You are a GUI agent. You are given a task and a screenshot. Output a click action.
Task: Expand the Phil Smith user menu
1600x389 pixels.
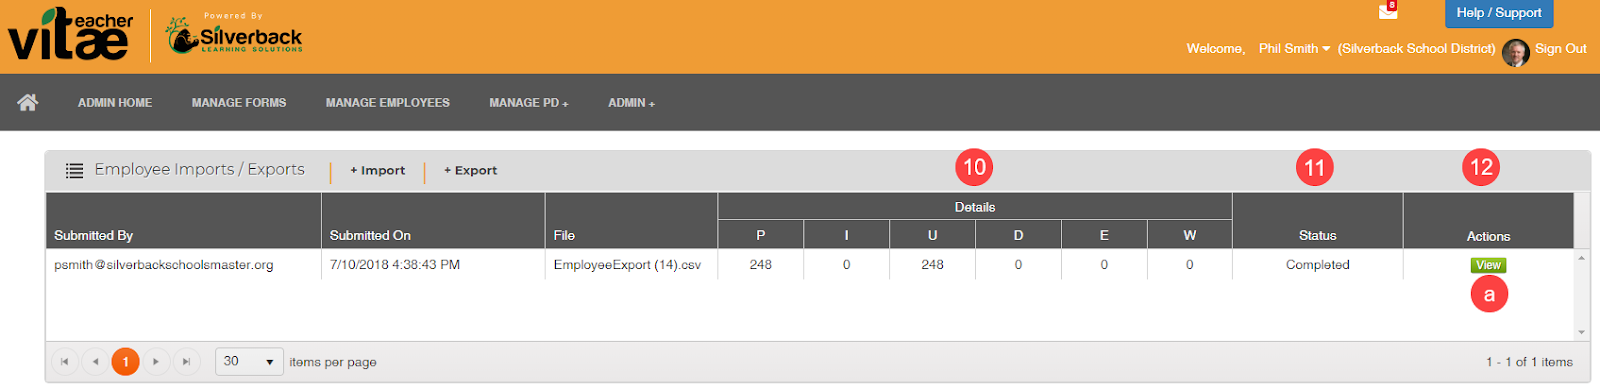[x=1294, y=48]
